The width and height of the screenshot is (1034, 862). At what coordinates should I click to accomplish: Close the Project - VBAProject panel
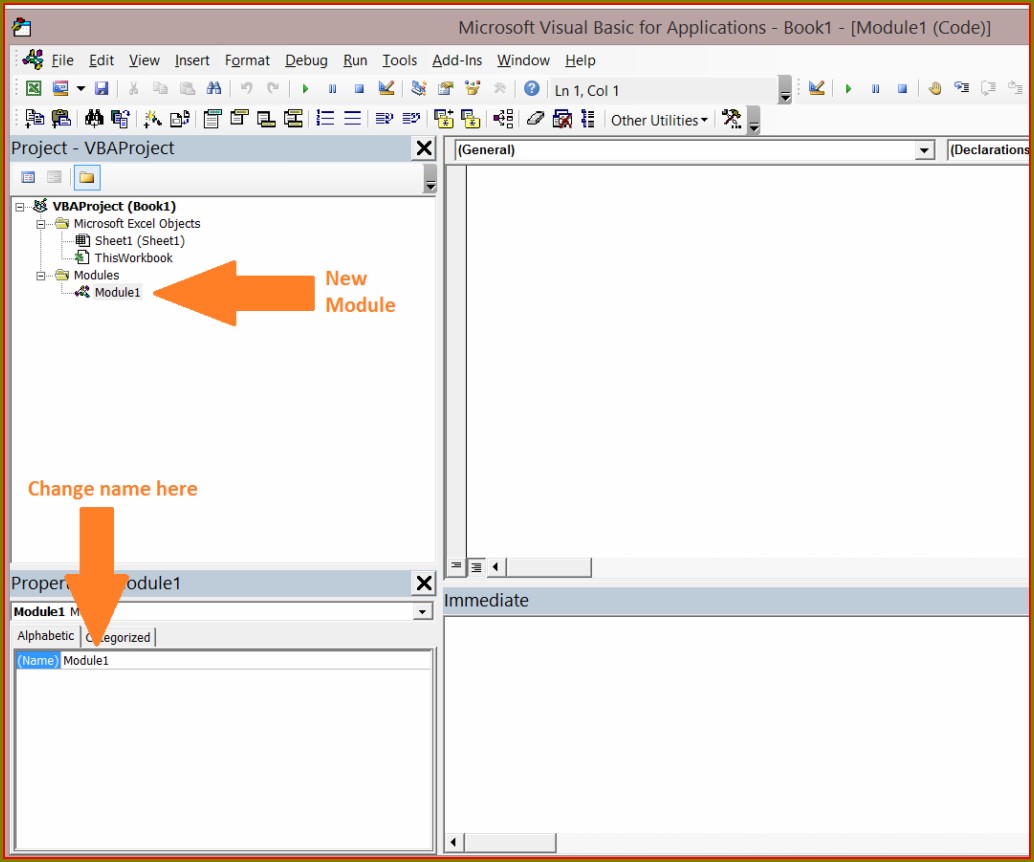pos(424,148)
